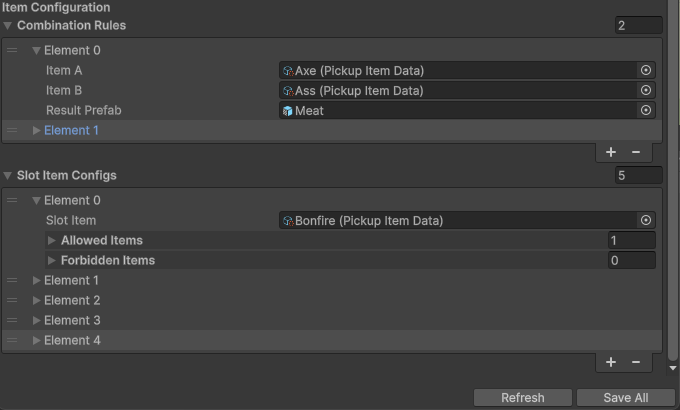Remove selected Slot Item Configs element

(636, 362)
